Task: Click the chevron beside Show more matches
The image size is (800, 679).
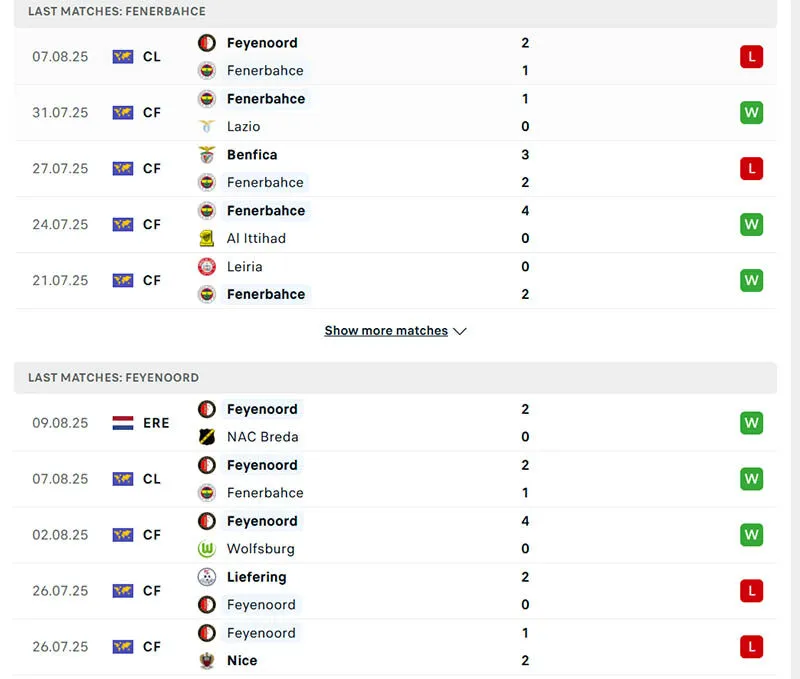Action: pyautogui.click(x=460, y=331)
